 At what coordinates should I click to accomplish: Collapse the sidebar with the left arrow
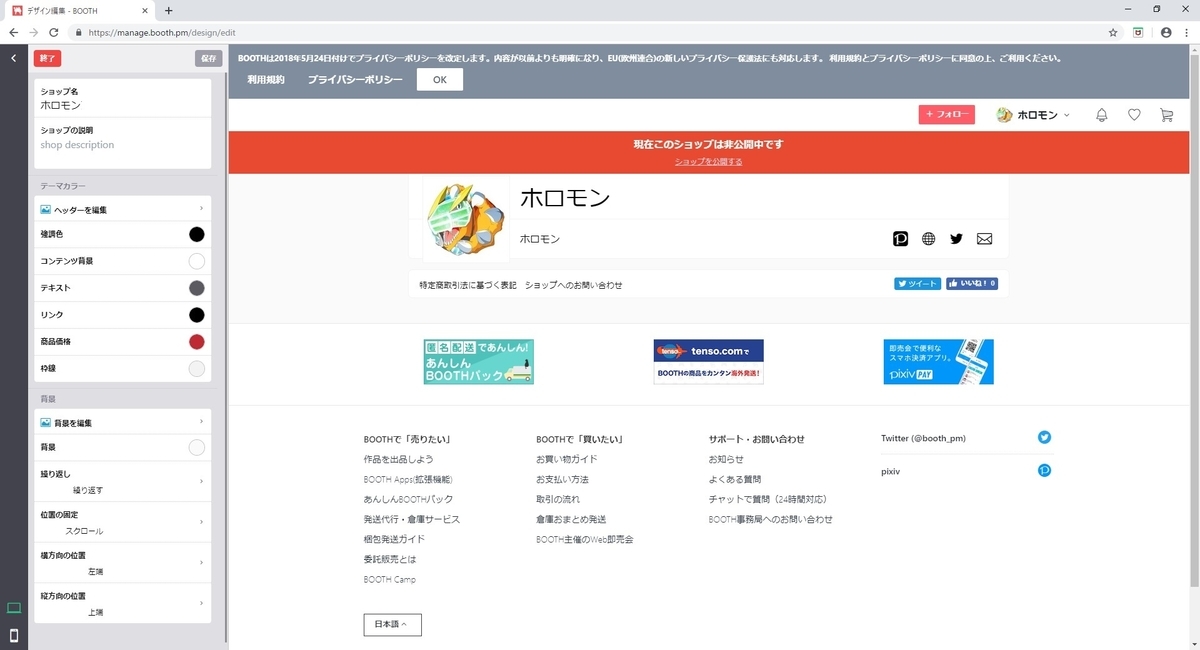[13, 58]
